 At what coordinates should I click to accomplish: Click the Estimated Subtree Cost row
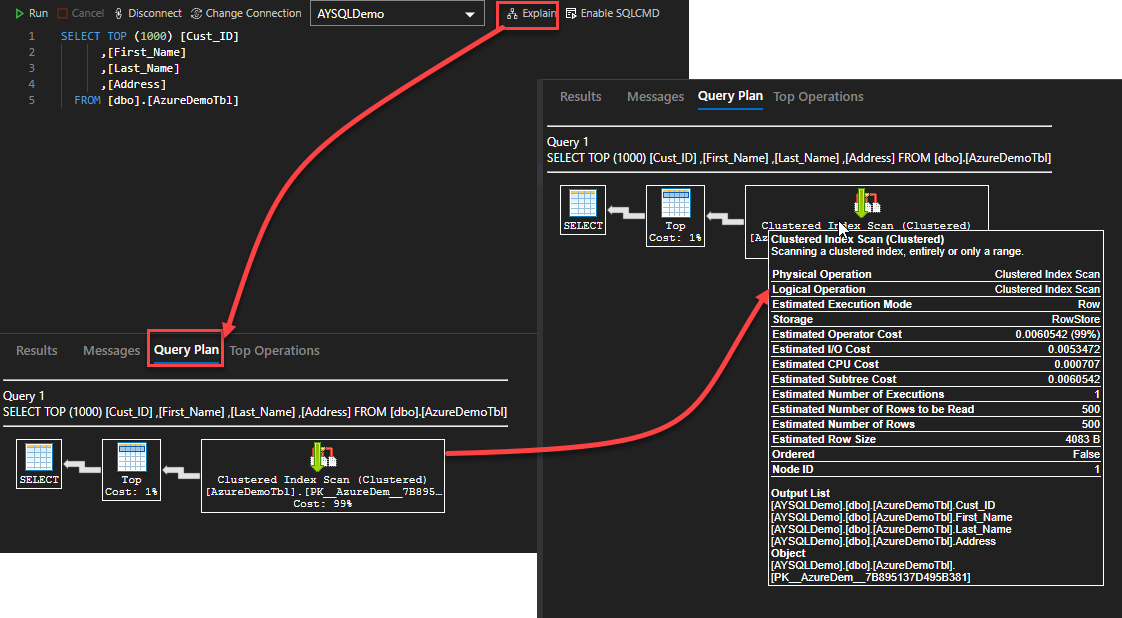[x=935, y=379]
